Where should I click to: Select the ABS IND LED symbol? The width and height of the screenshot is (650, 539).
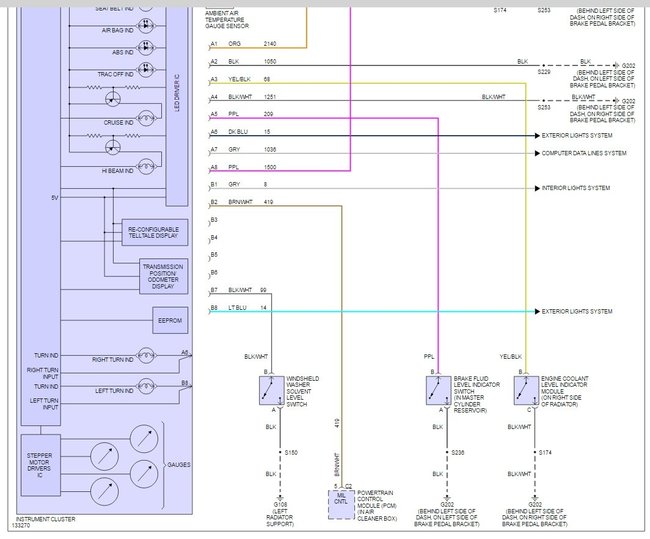146,48
